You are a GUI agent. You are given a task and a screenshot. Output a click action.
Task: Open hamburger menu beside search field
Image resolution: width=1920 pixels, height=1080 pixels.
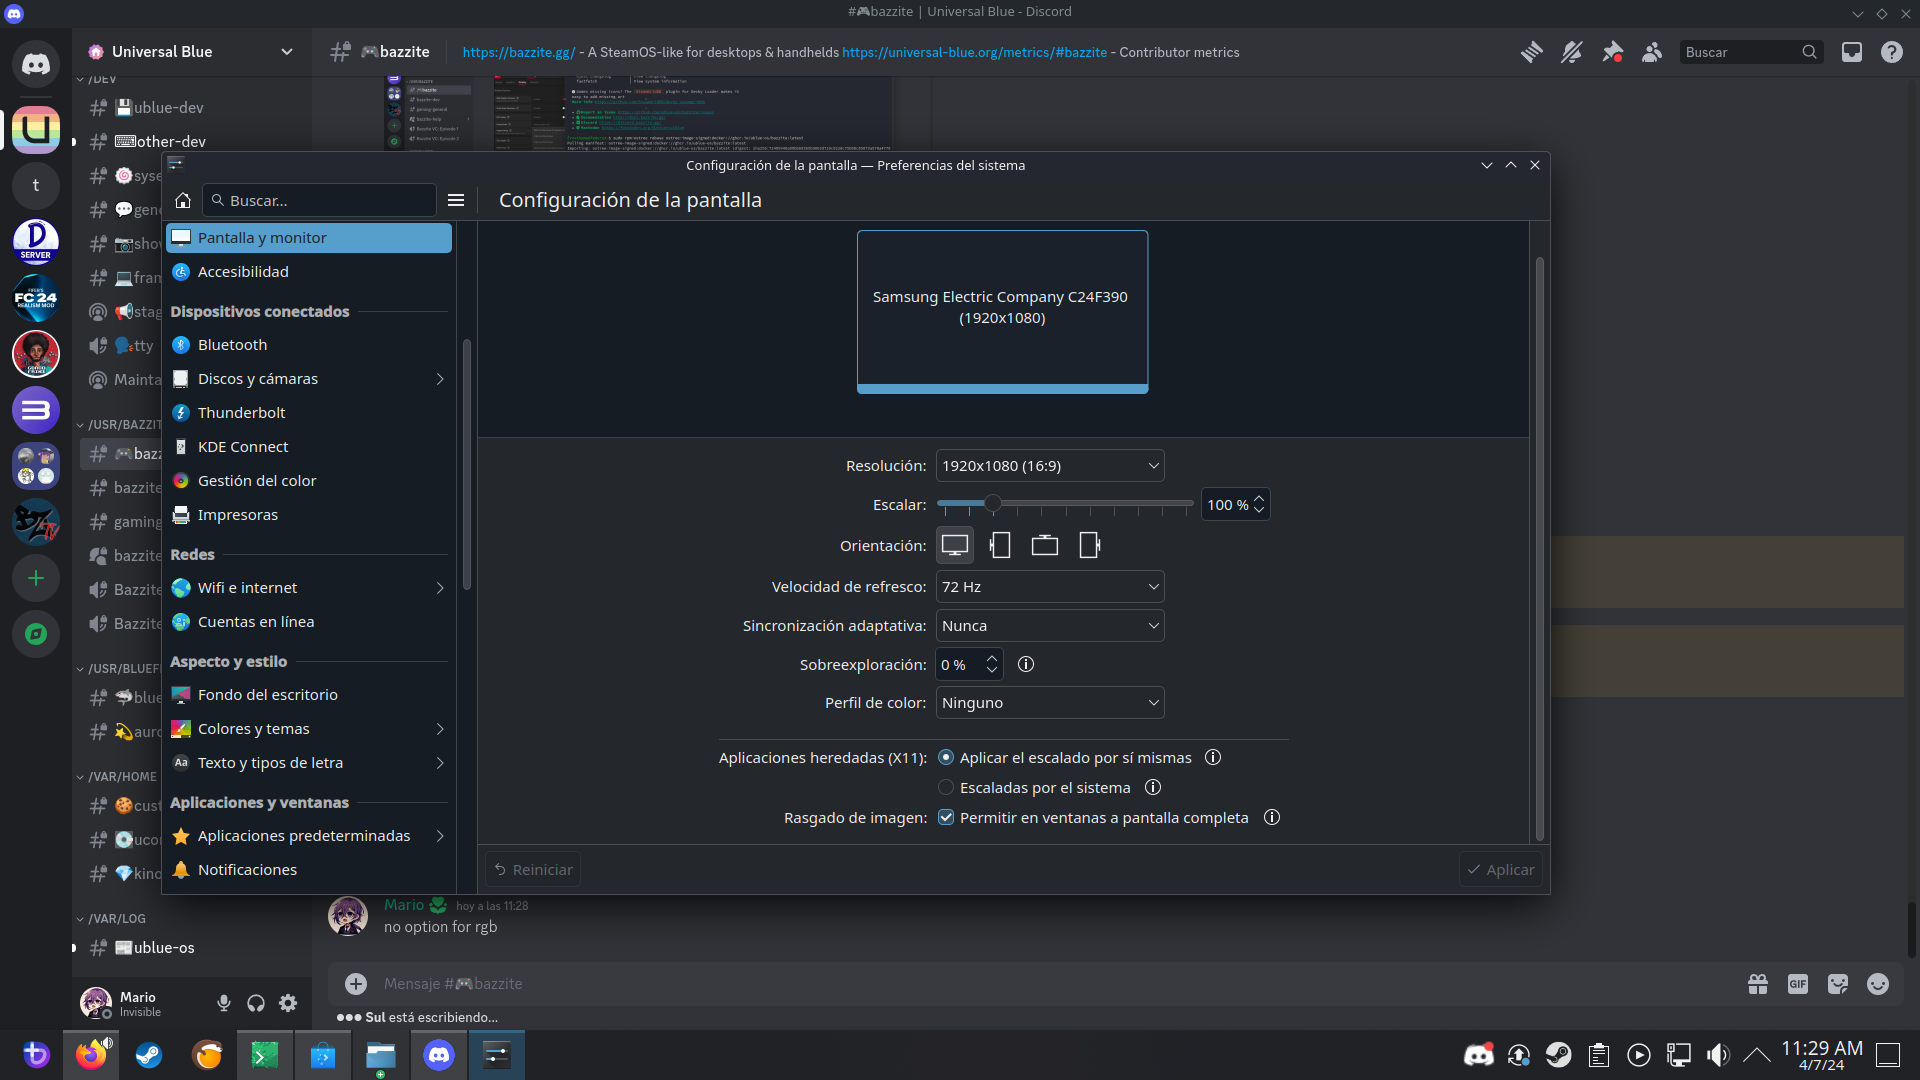tap(456, 200)
